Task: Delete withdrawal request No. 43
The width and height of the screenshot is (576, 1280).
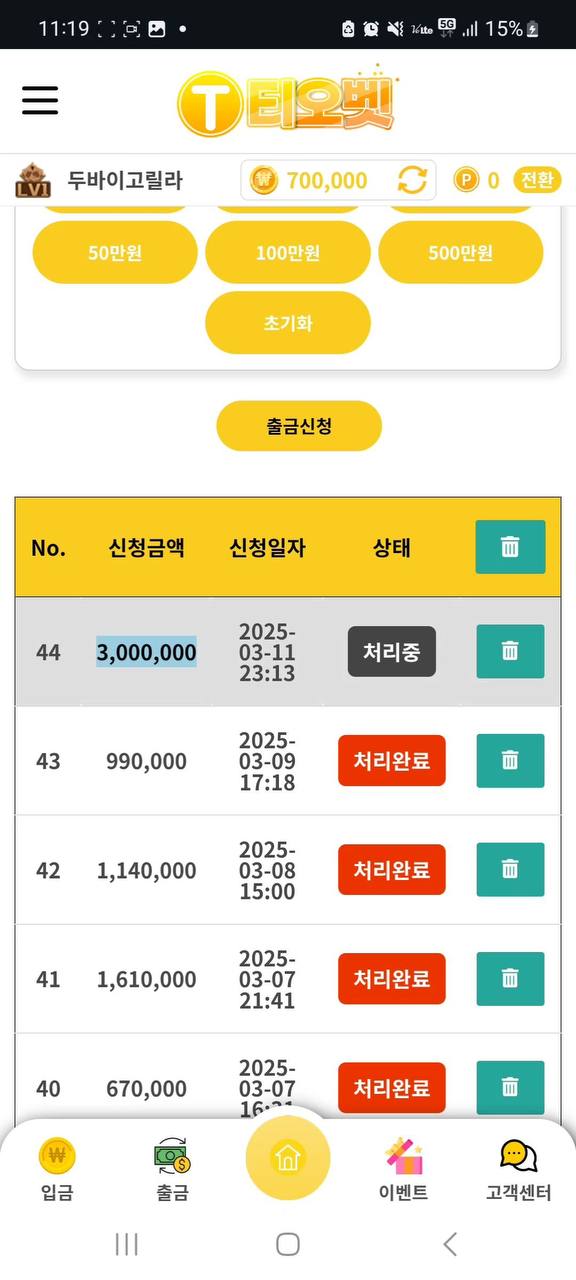Action: pyautogui.click(x=510, y=761)
